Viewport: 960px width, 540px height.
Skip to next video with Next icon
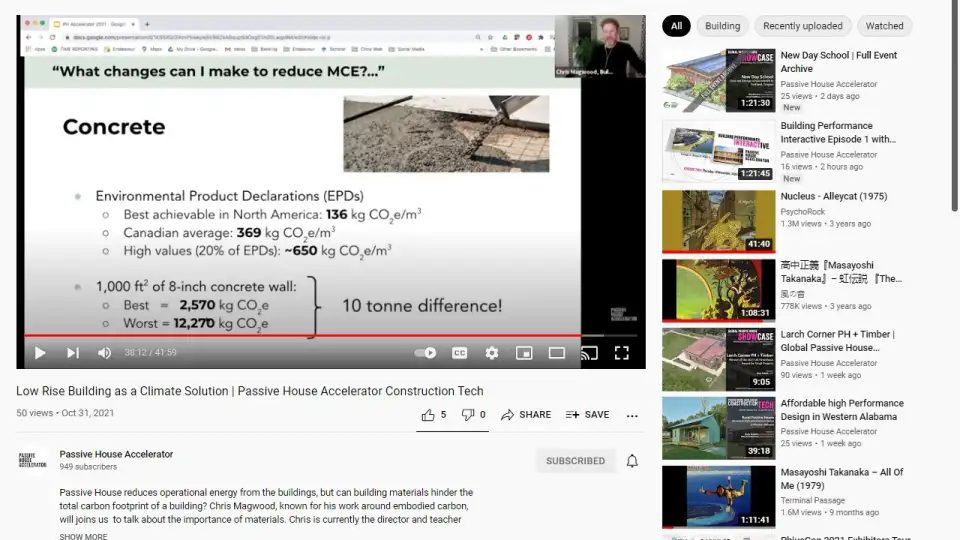click(72, 353)
